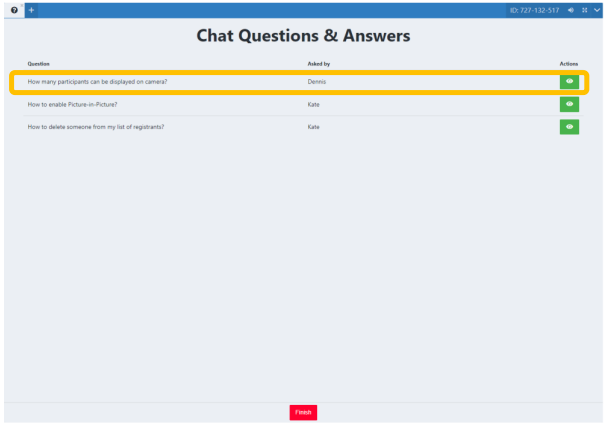The height and width of the screenshot is (426, 606).
Task: Click the Chat Questions & Answers heading
Action: click(x=303, y=36)
